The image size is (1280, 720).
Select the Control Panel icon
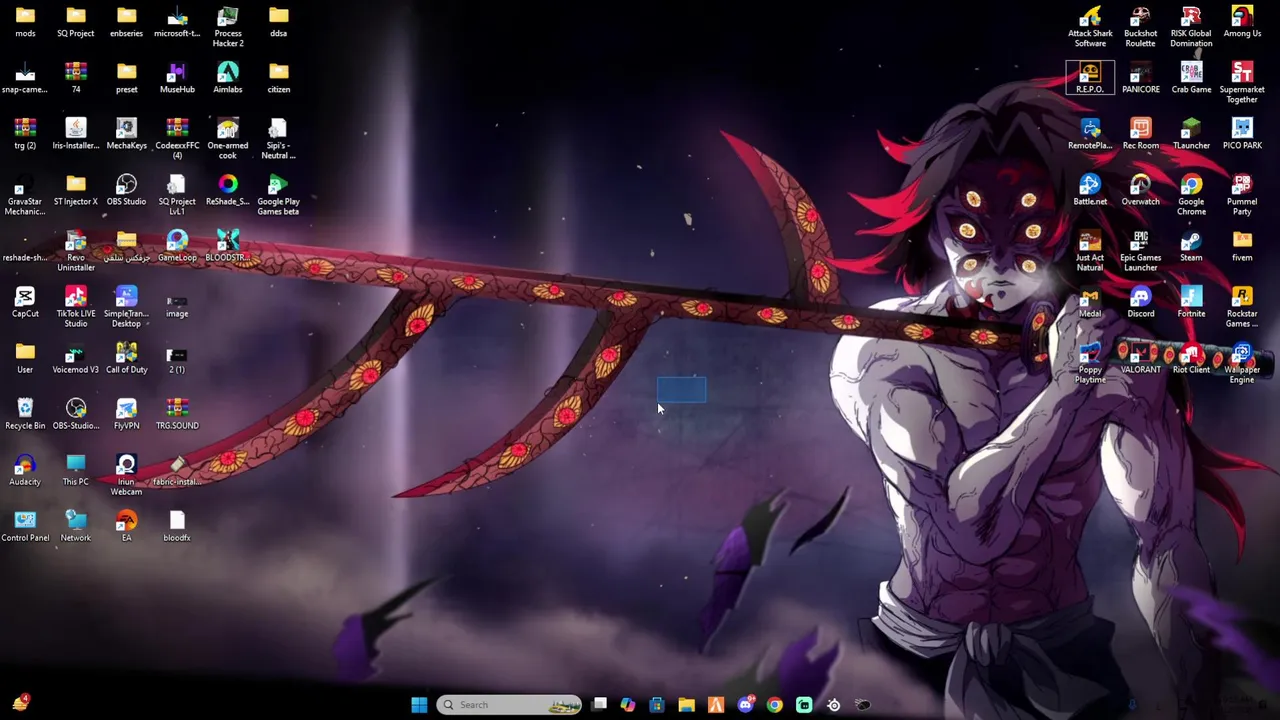[25, 525]
